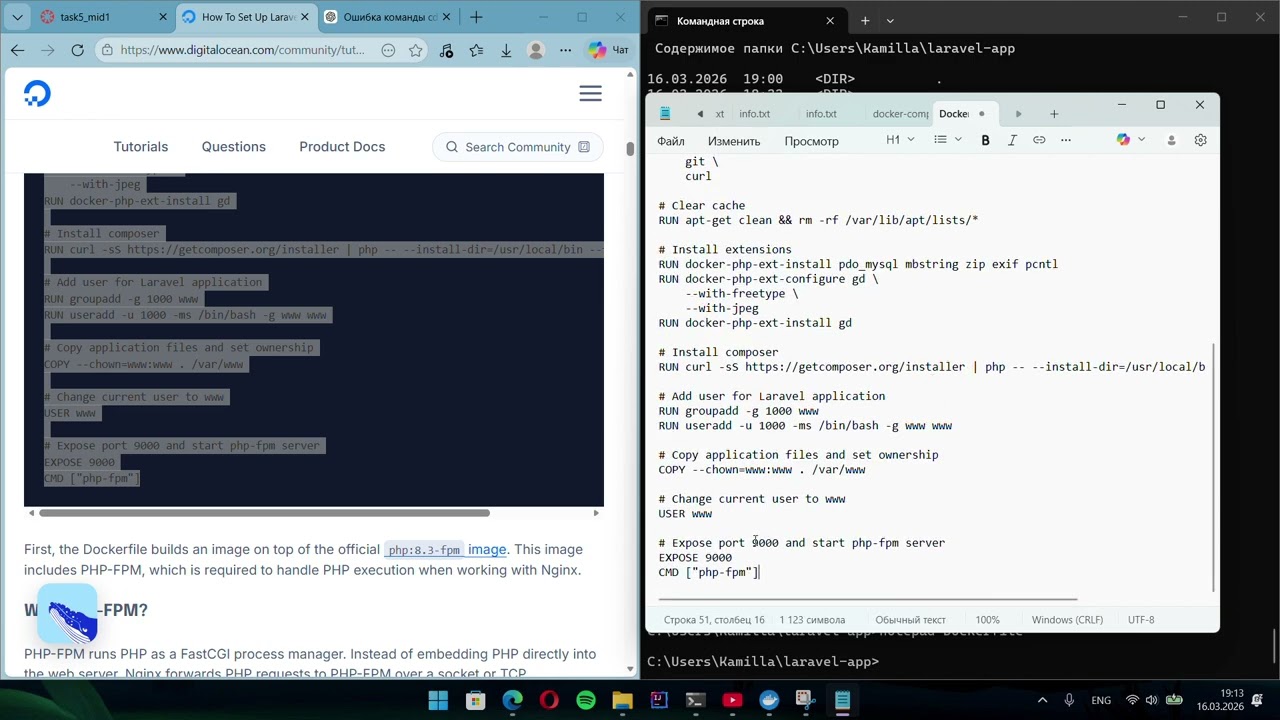1280x720 pixels.
Task: Open Copilot chat in Edge
Action: coord(608,50)
